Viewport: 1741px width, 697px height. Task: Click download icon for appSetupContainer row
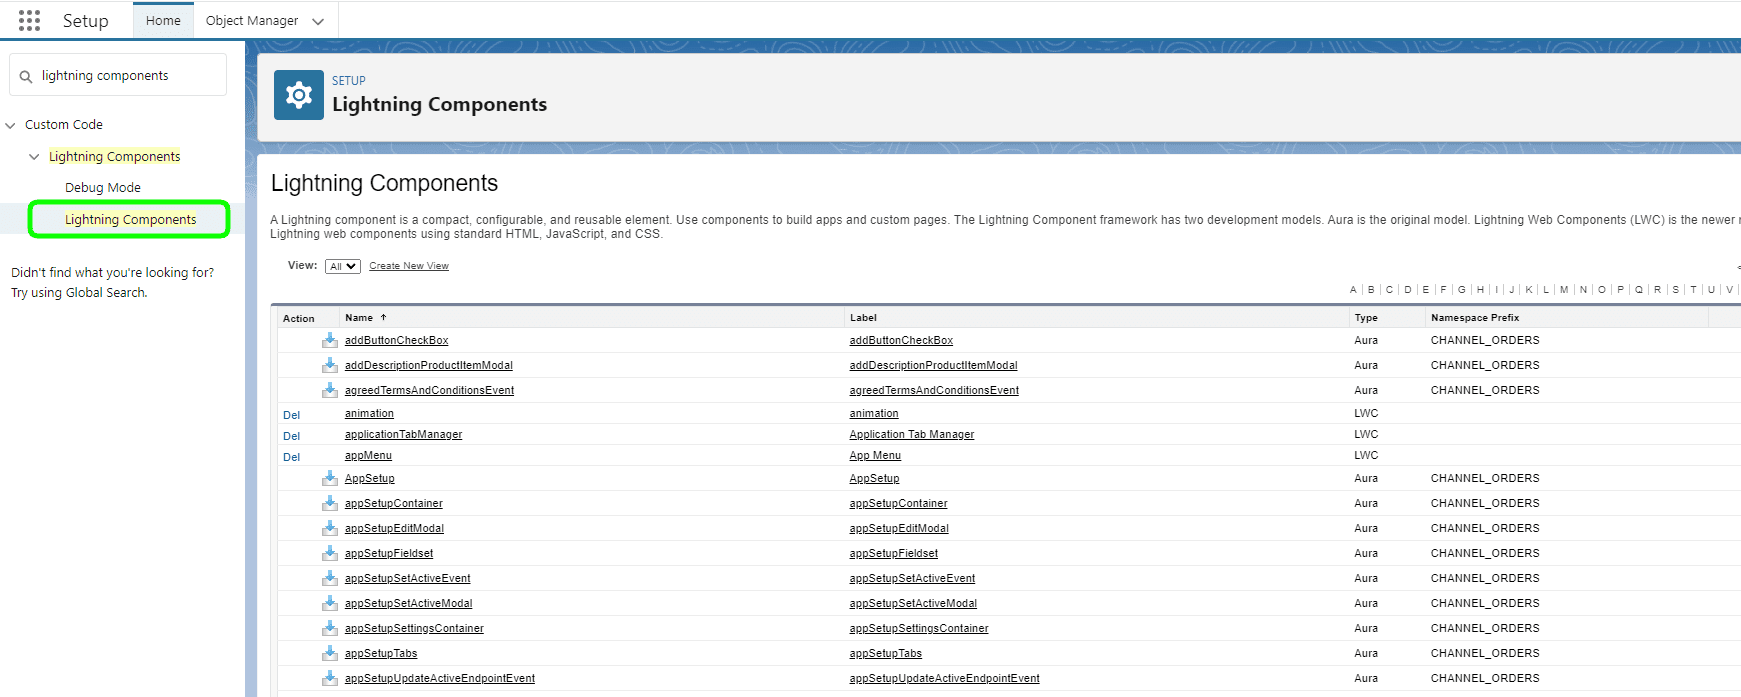pyautogui.click(x=329, y=503)
